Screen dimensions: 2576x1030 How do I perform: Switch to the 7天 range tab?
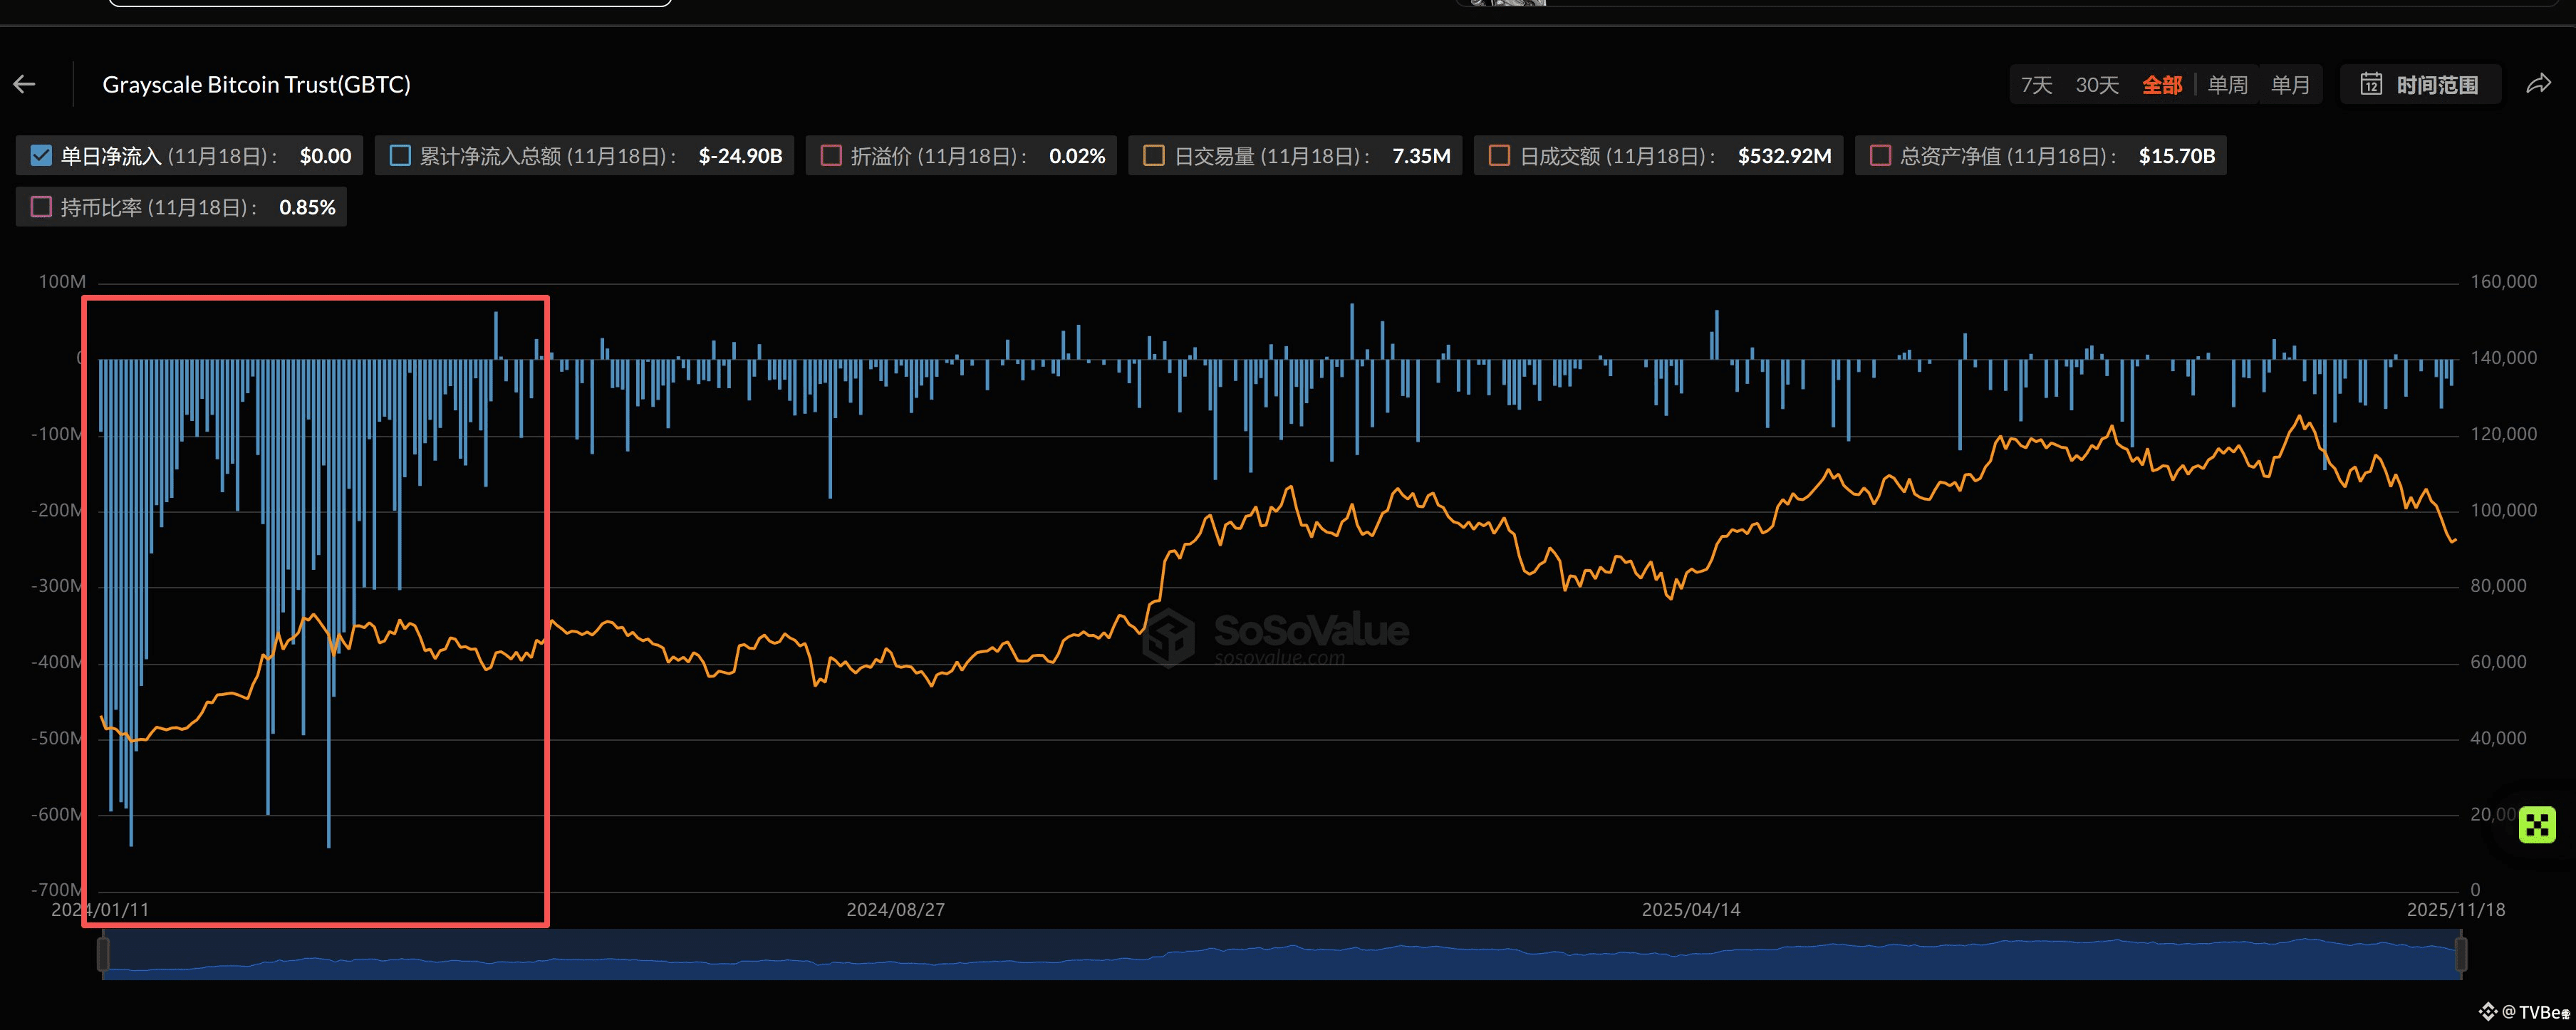(x=2036, y=85)
